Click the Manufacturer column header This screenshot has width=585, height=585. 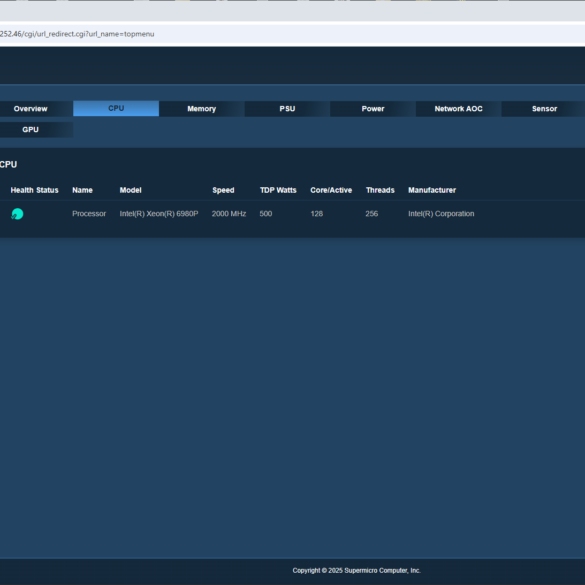(432, 190)
